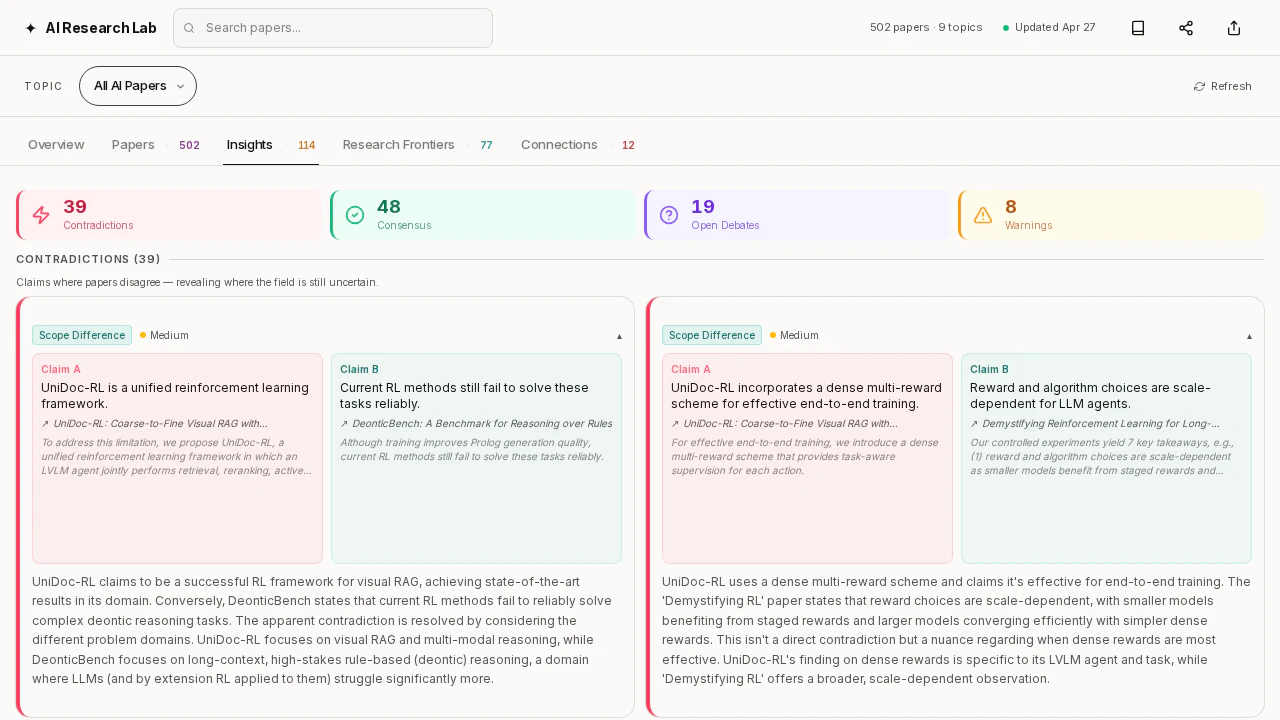Filter by 39 Contradictions card
Viewport: 1280px width, 720px height.
[x=169, y=215]
